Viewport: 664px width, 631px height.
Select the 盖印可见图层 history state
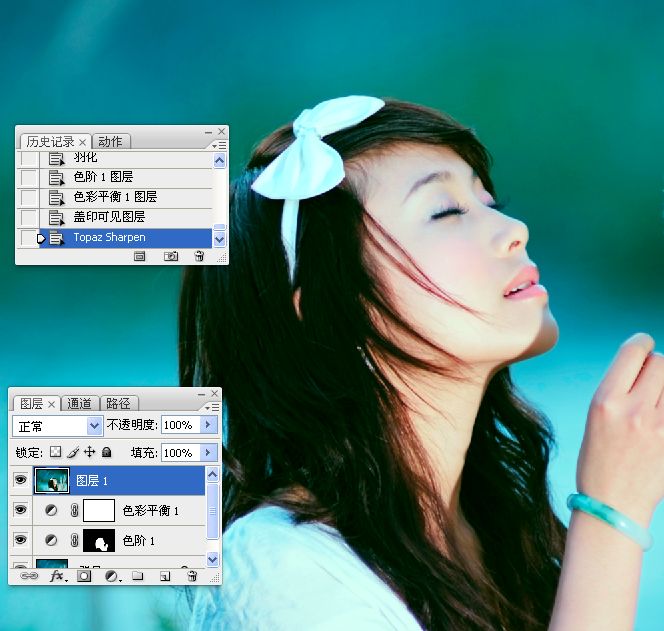pos(109,217)
